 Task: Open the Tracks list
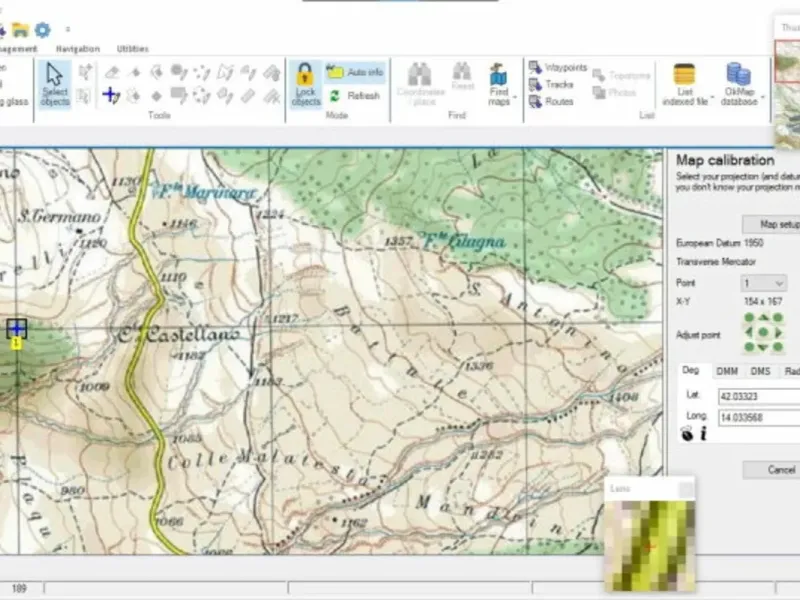click(551, 84)
